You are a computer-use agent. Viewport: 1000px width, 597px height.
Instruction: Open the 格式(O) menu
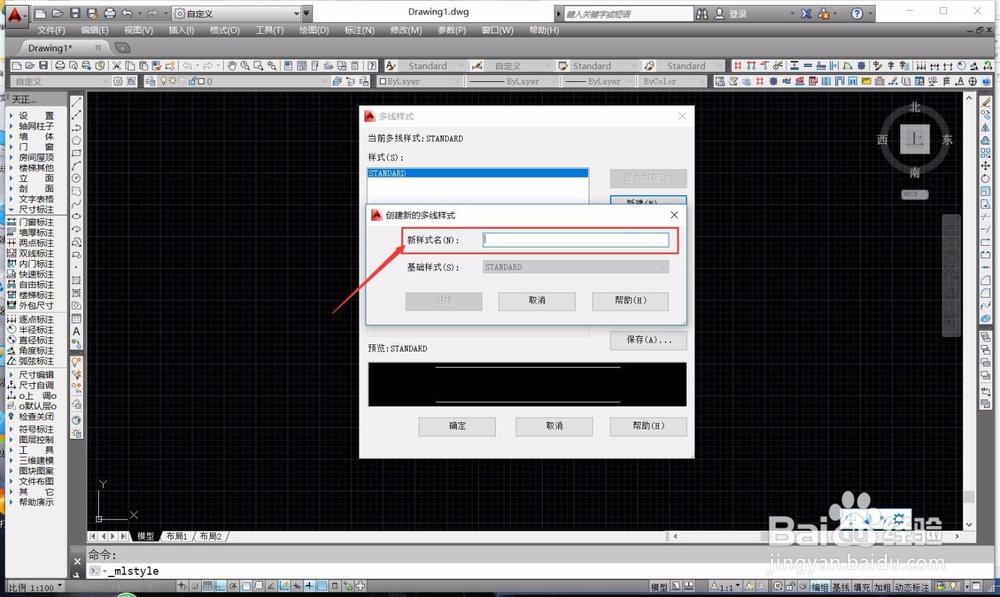pyautogui.click(x=224, y=30)
